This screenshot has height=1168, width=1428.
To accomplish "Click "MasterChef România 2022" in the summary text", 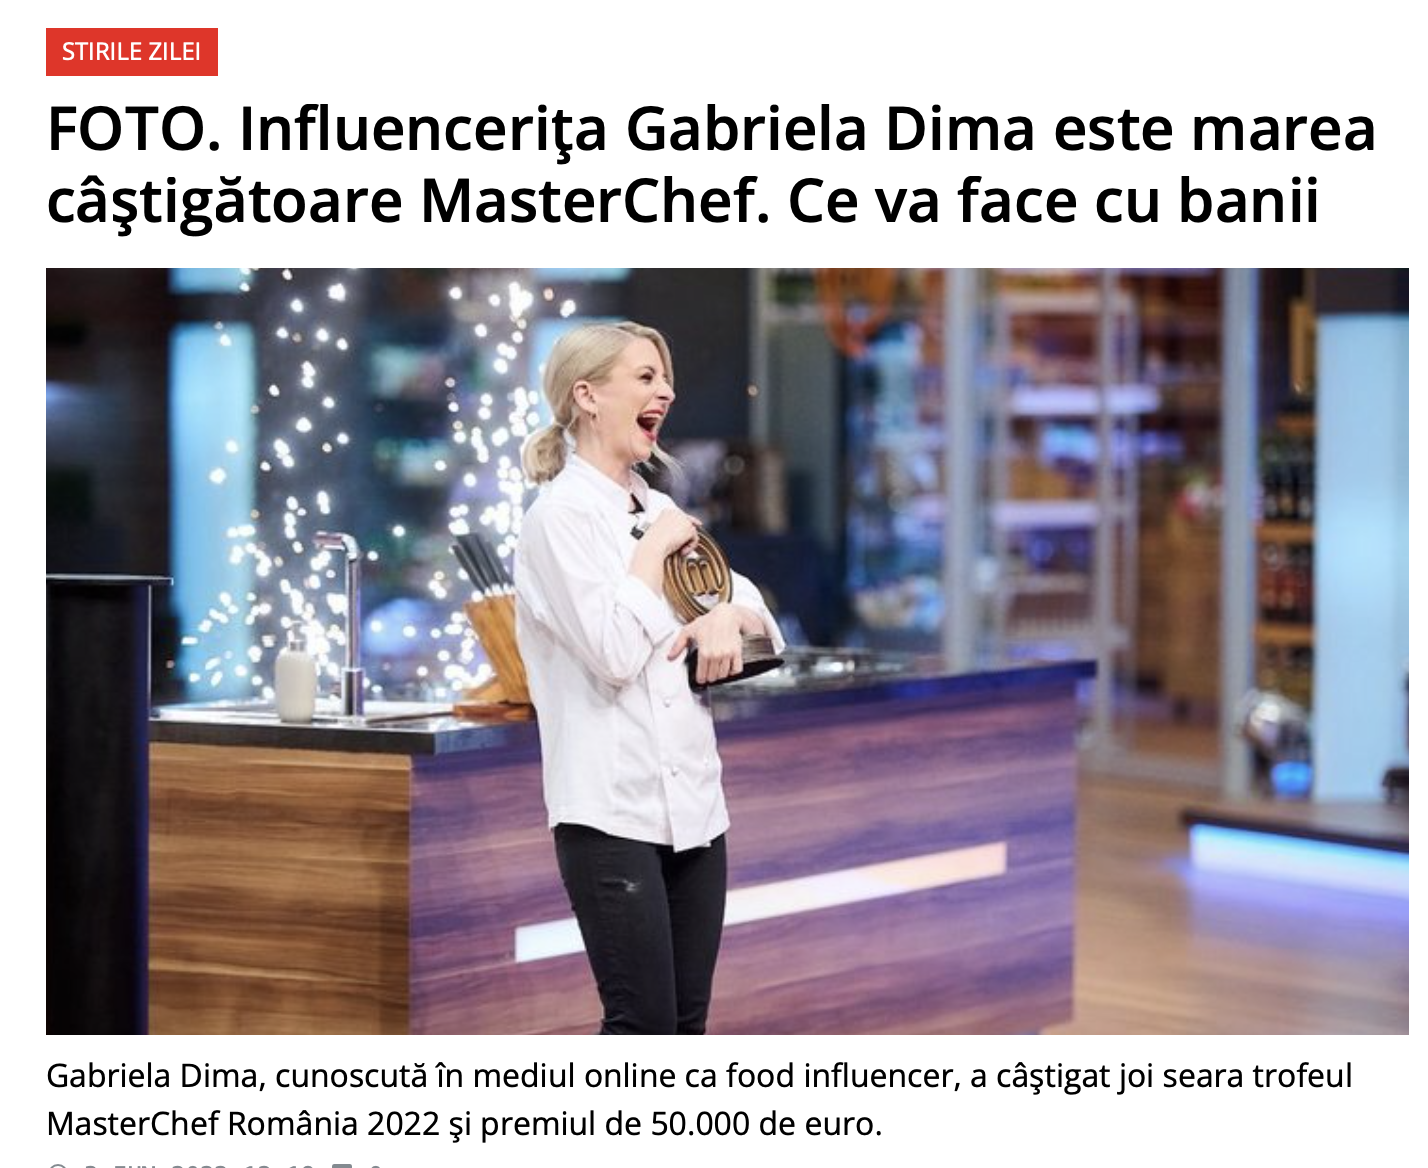I will pyautogui.click(x=243, y=1124).
